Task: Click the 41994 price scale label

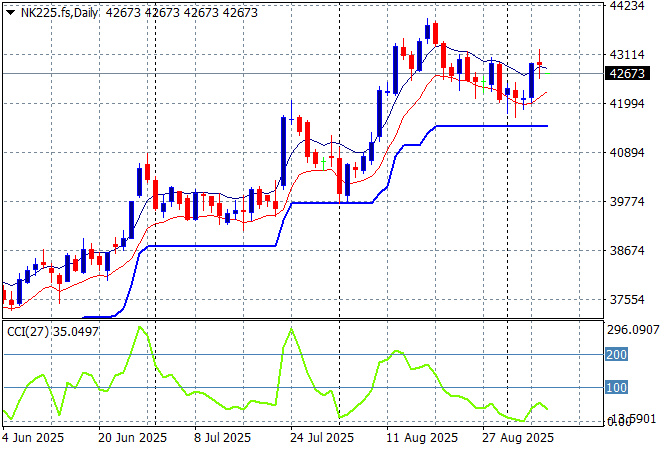Action: point(627,104)
